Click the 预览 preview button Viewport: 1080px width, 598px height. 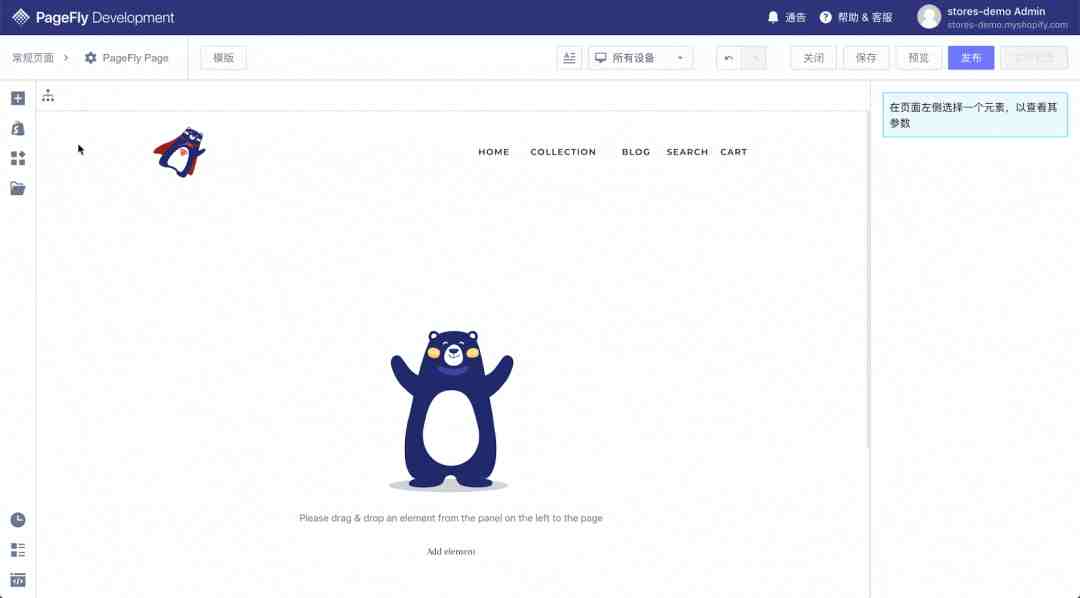918,58
